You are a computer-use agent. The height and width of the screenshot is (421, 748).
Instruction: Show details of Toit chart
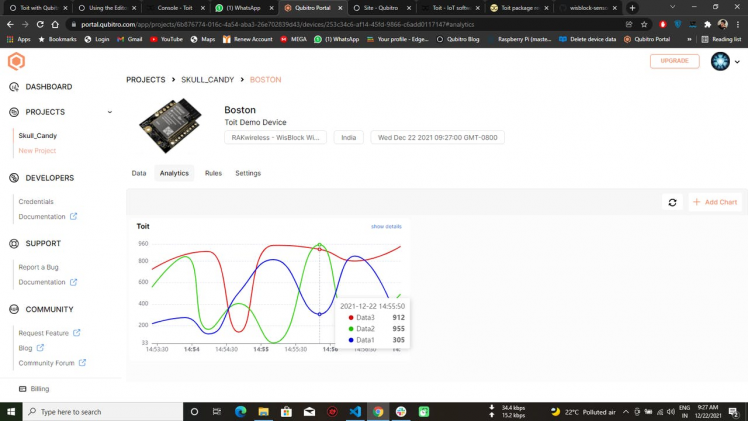point(386,226)
